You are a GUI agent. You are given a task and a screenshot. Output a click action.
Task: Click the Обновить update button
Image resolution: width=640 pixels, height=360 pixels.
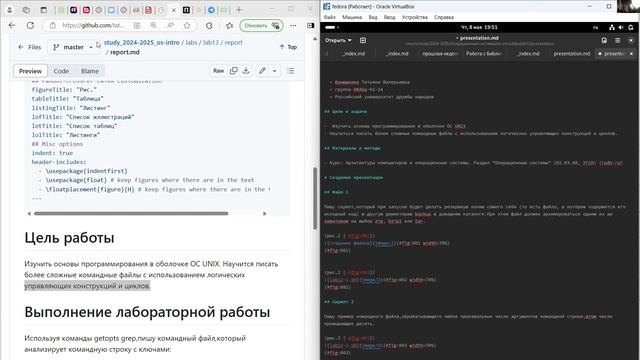pyautogui.click(x=261, y=25)
